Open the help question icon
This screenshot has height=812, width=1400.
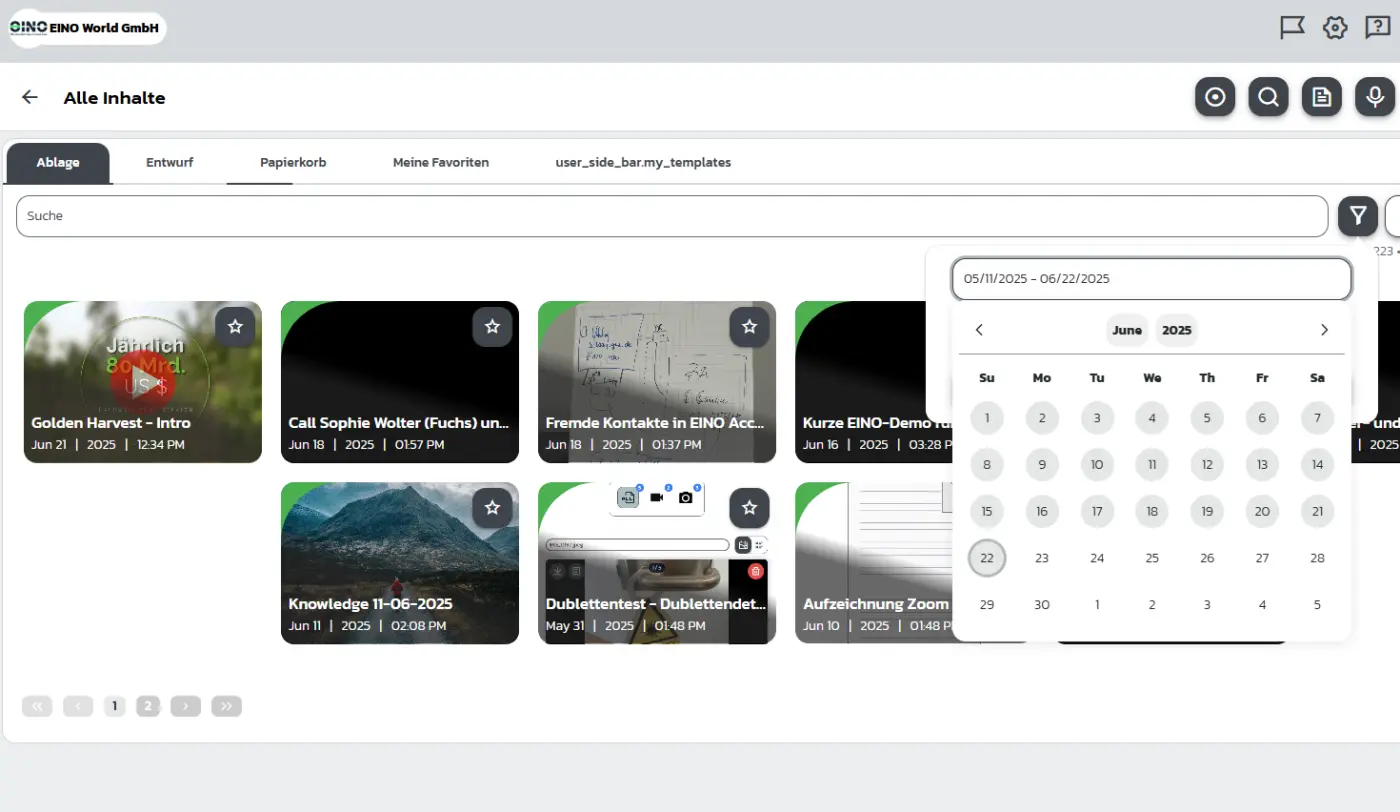coord(1378,28)
